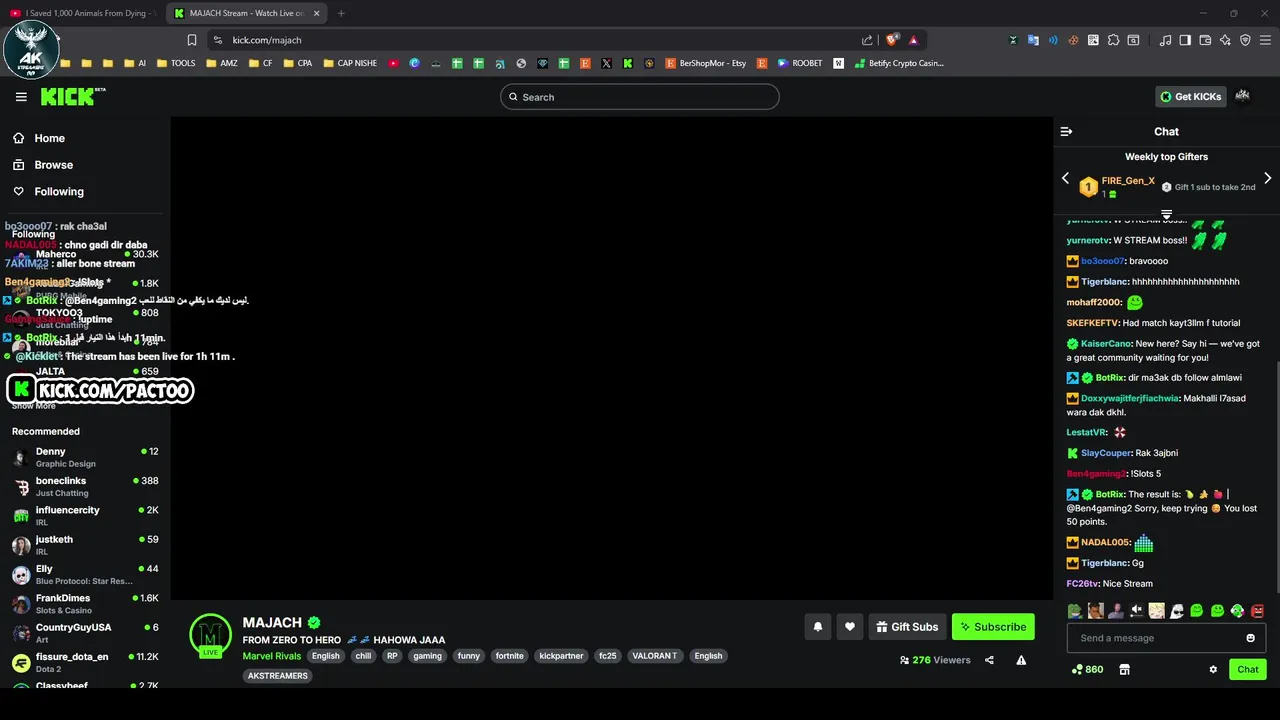Open the BerShopMor - Etsy bookmark
This screenshot has height=720, width=1280.
click(x=705, y=63)
